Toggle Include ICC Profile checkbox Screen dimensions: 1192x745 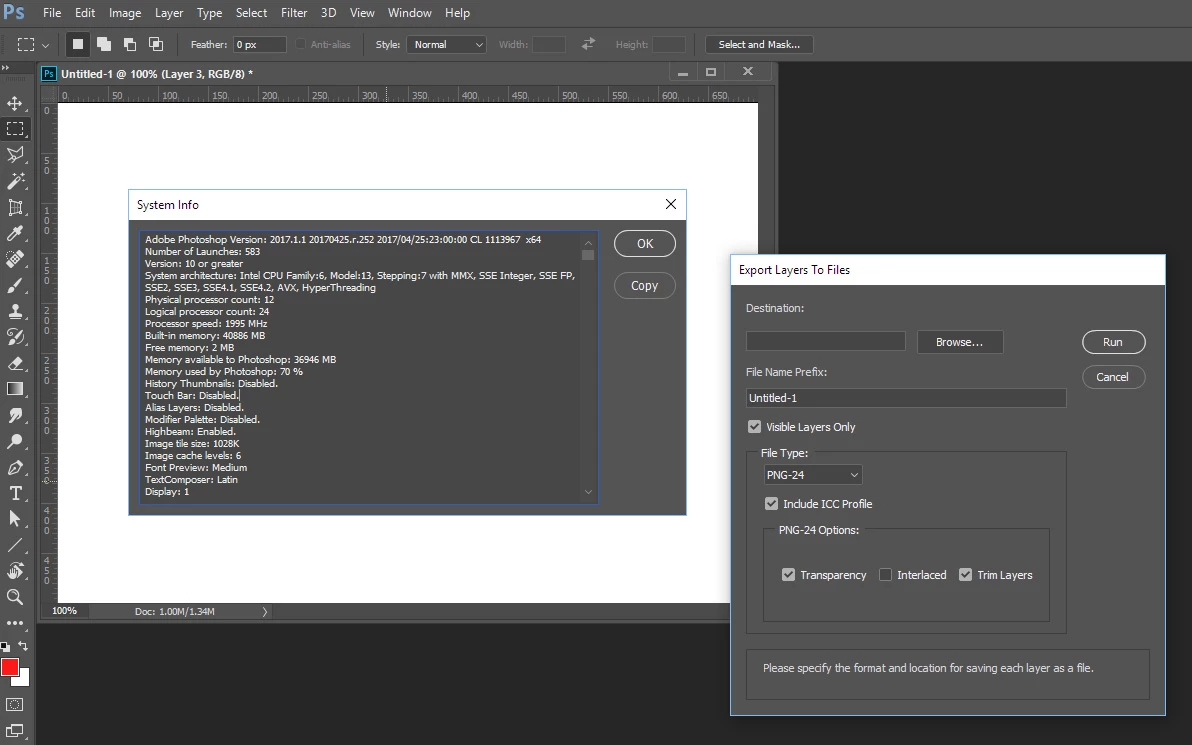point(771,503)
